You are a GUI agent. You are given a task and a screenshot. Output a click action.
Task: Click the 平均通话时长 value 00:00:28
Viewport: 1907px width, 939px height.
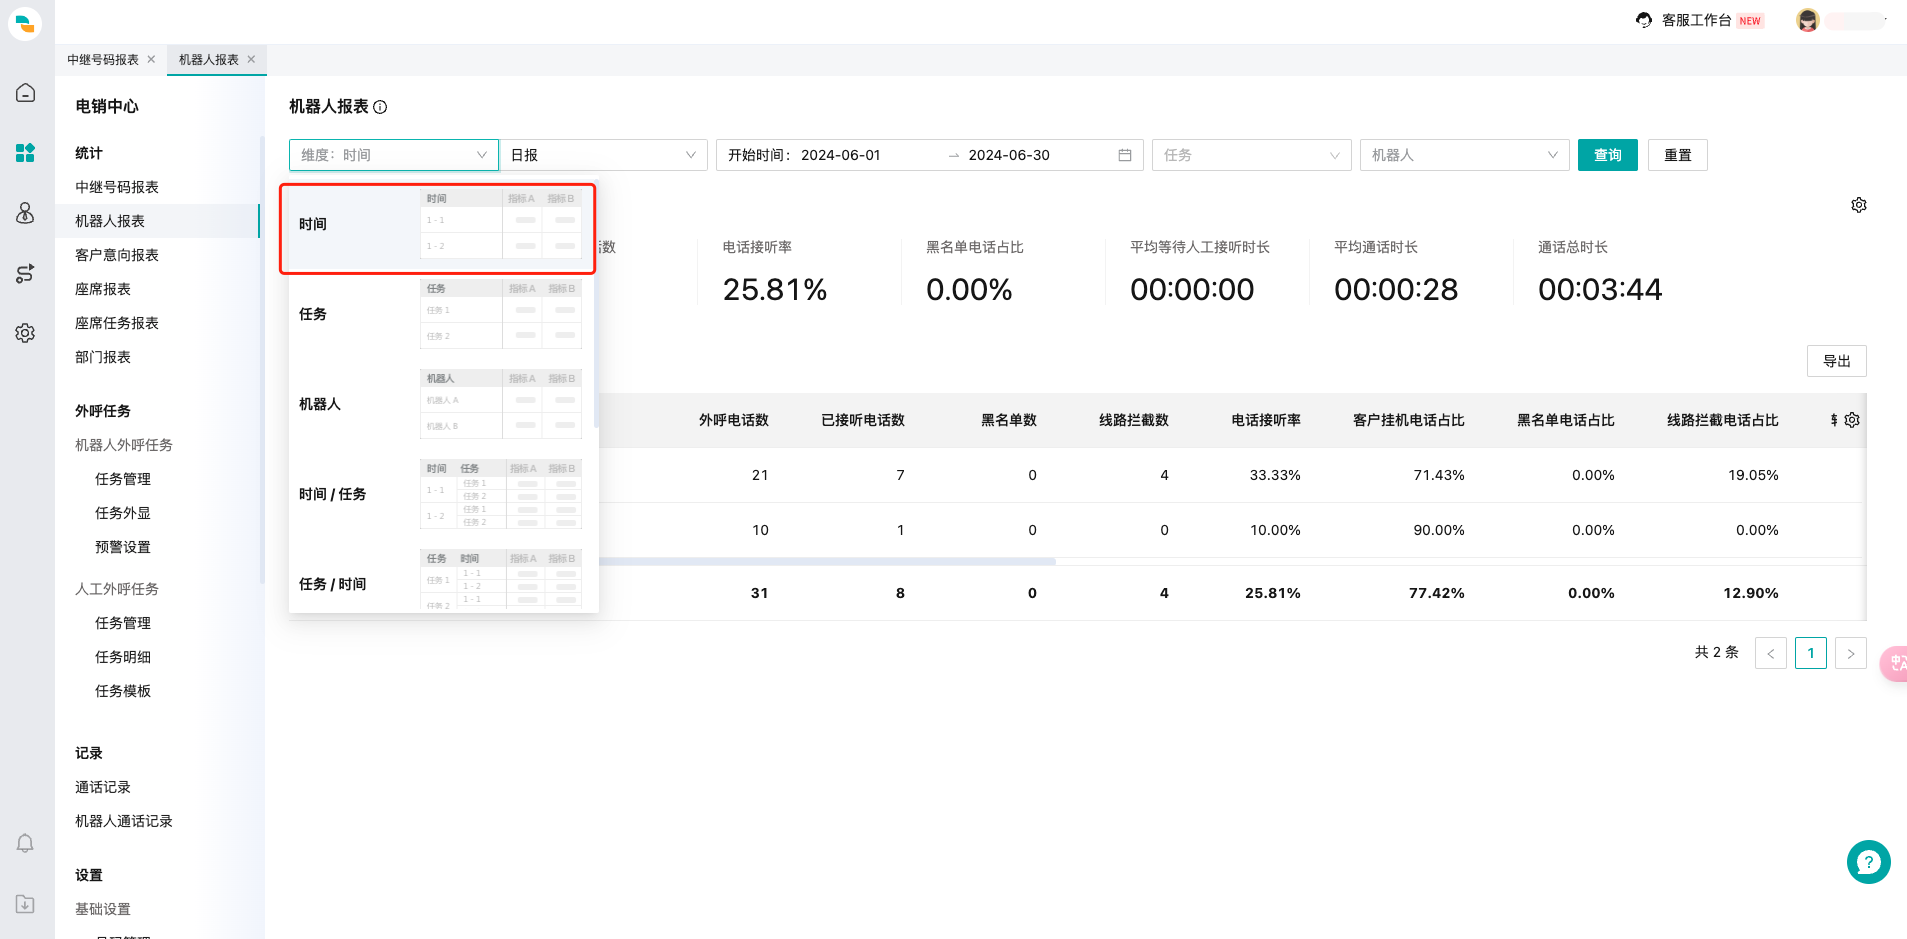pos(1396,290)
